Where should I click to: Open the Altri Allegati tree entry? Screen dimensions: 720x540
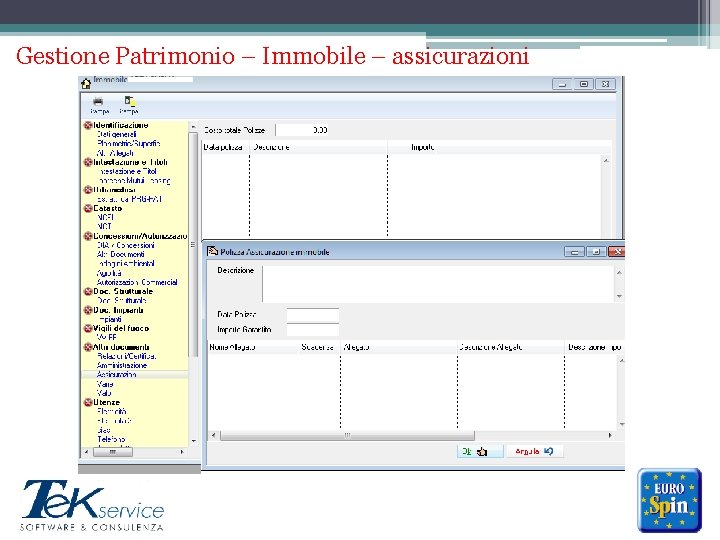(x=115, y=153)
